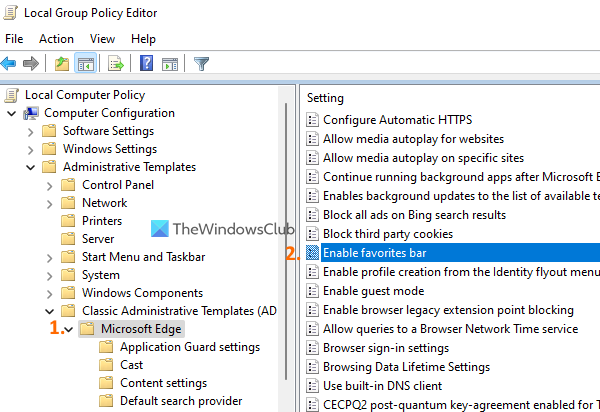Expand the Network node

(x=49, y=204)
